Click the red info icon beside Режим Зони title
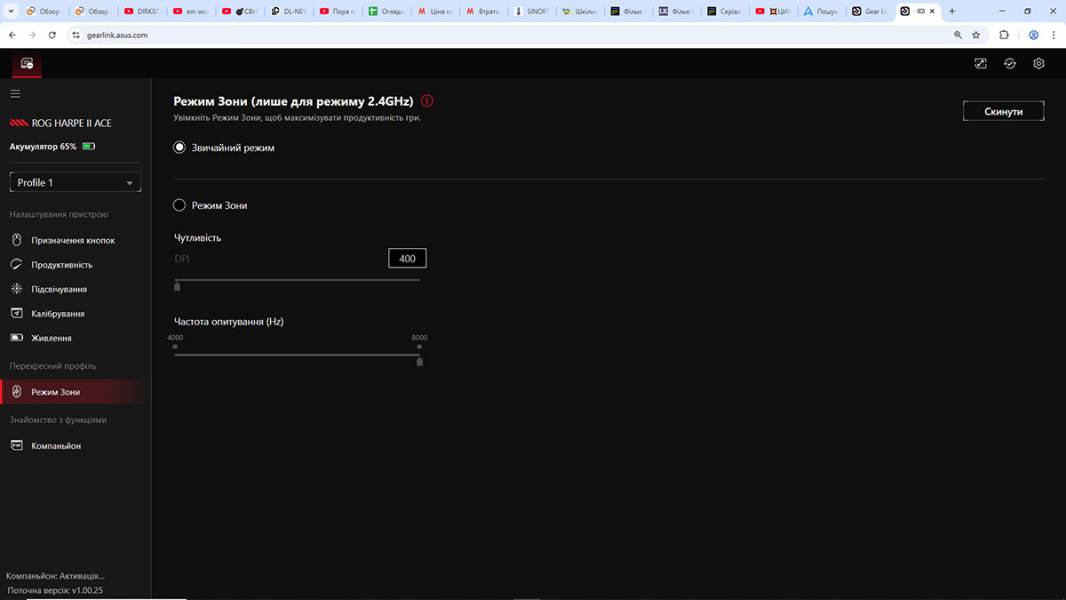This screenshot has height=600, width=1066. pos(427,101)
